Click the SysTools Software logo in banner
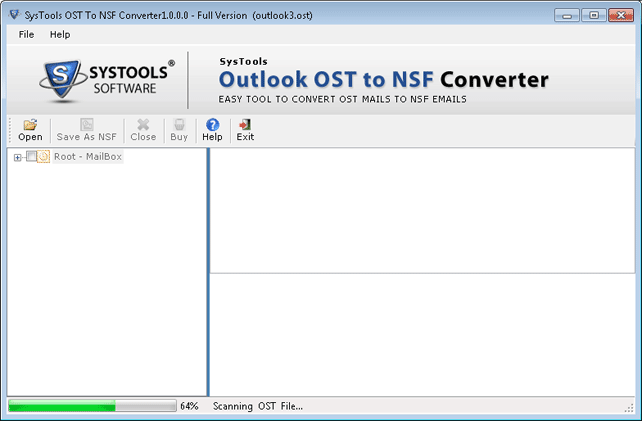Viewport: 642px width, 421px height. (x=107, y=80)
